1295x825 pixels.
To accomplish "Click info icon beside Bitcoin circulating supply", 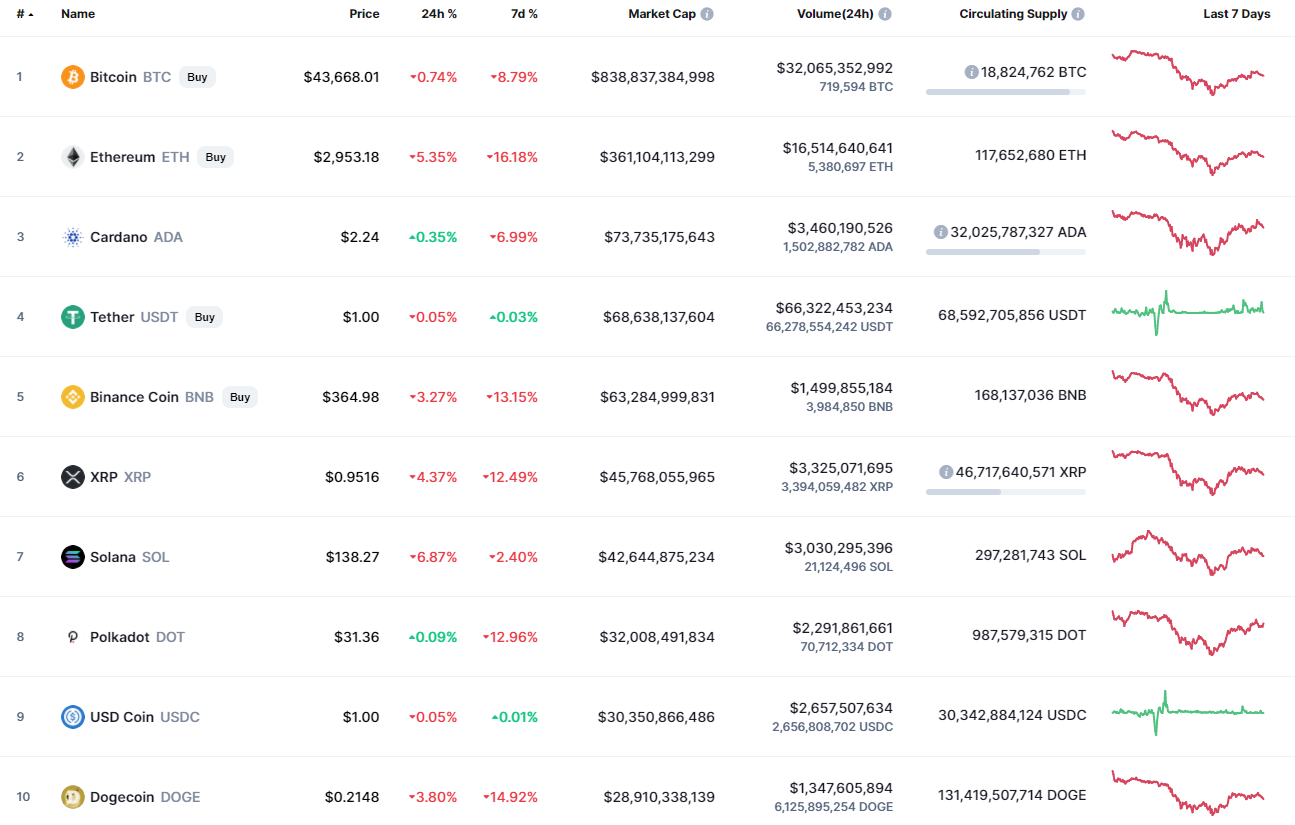I will click(x=971, y=72).
